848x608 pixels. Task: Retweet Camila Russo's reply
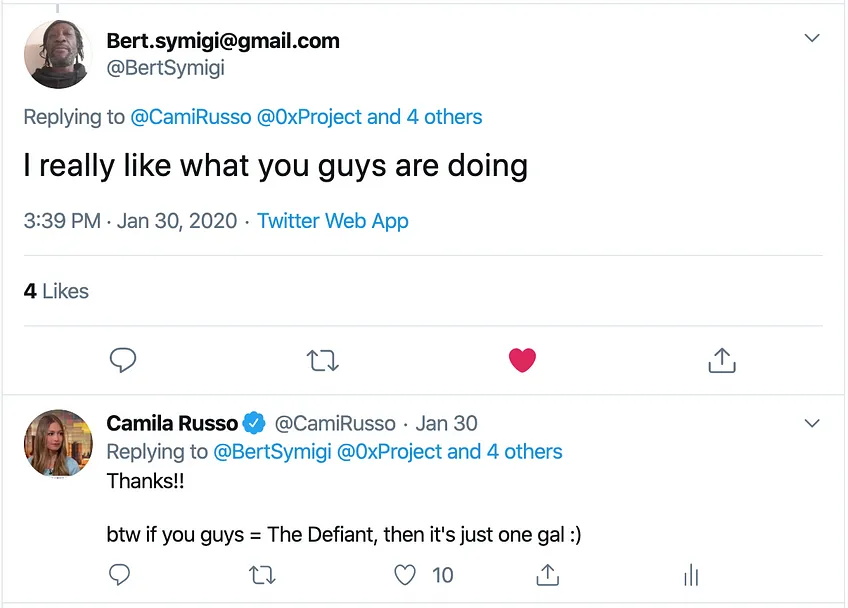[x=262, y=575]
